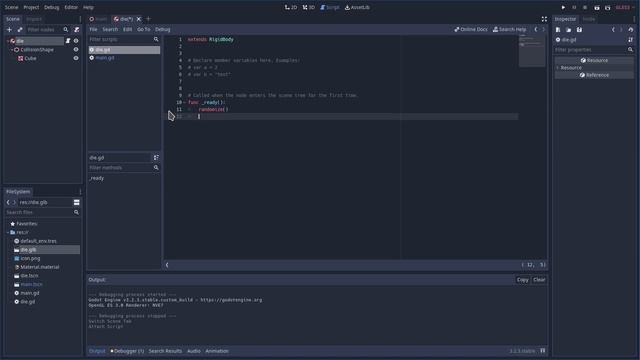
Task: Open the Debugger bottom panel
Action: [x=127, y=351]
